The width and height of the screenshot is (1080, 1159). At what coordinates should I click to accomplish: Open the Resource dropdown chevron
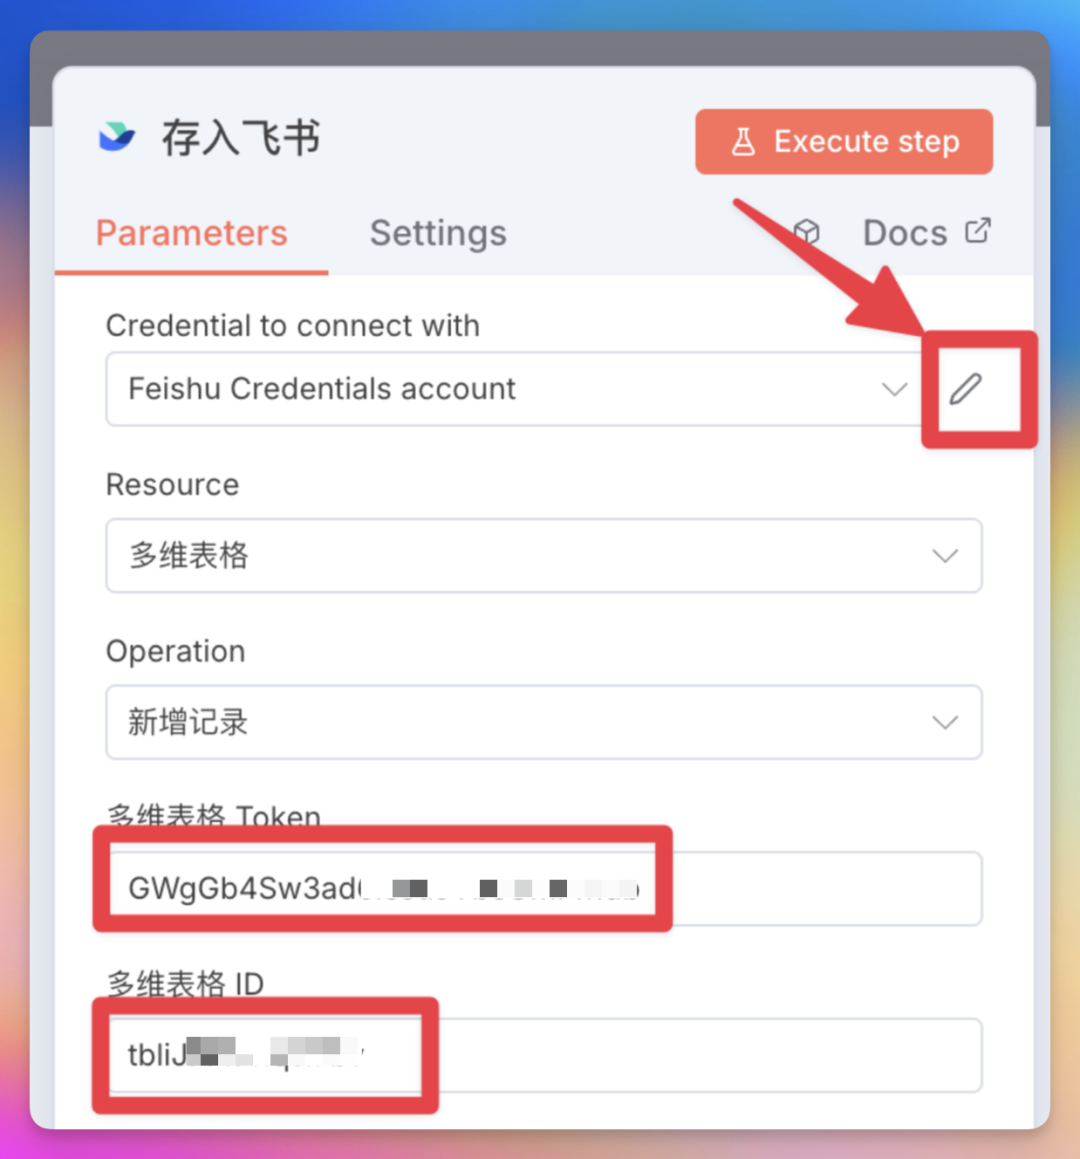[945, 556]
